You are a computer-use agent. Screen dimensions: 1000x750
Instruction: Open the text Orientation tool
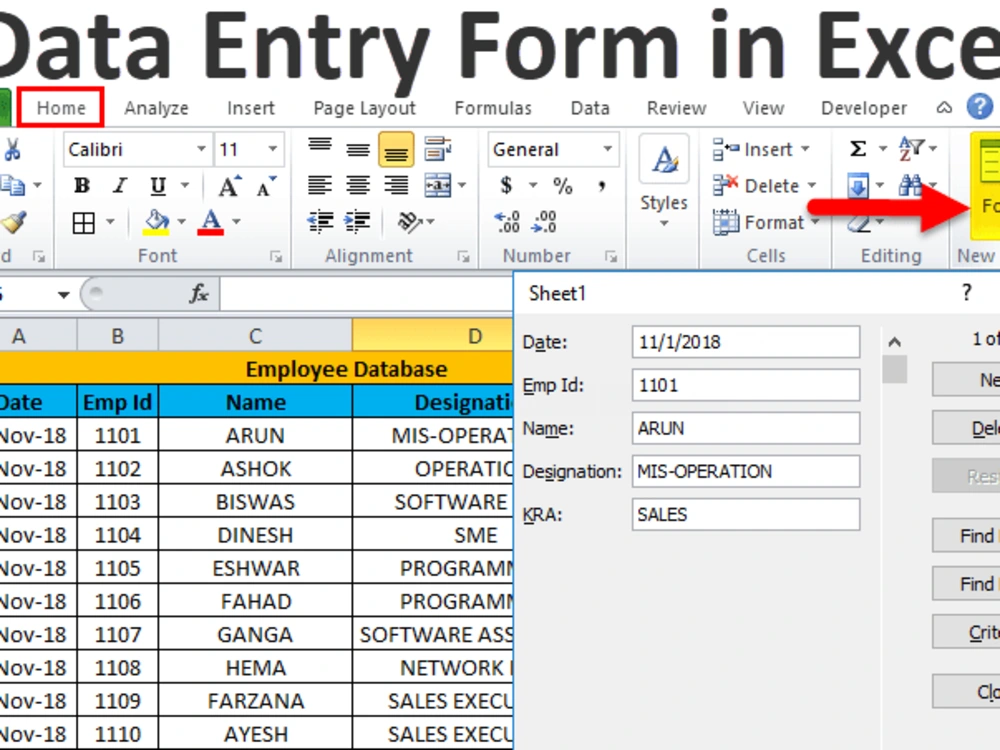(x=410, y=222)
